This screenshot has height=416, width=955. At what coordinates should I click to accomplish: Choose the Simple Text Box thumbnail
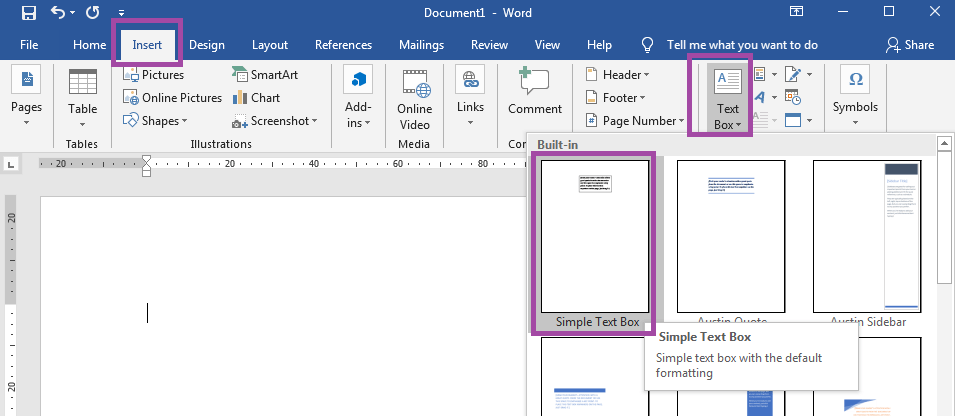click(x=594, y=237)
